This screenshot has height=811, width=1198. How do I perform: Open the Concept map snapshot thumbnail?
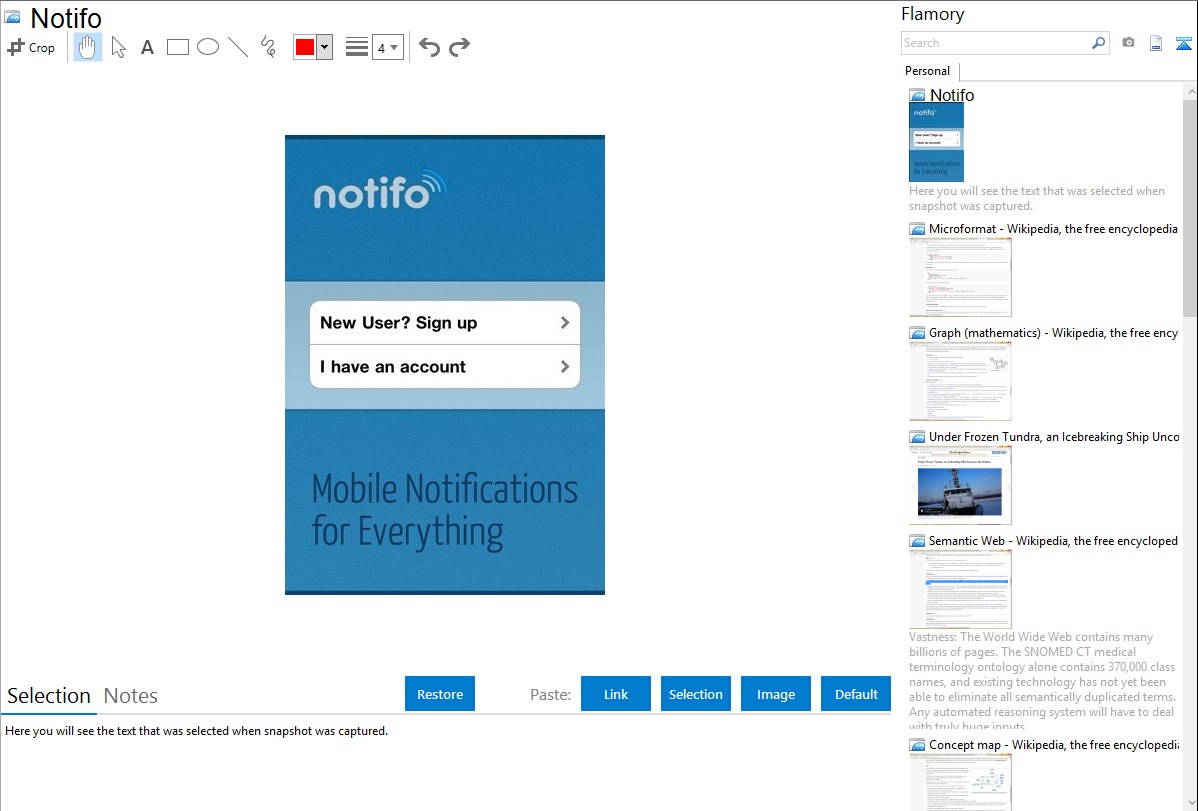pos(960,782)
